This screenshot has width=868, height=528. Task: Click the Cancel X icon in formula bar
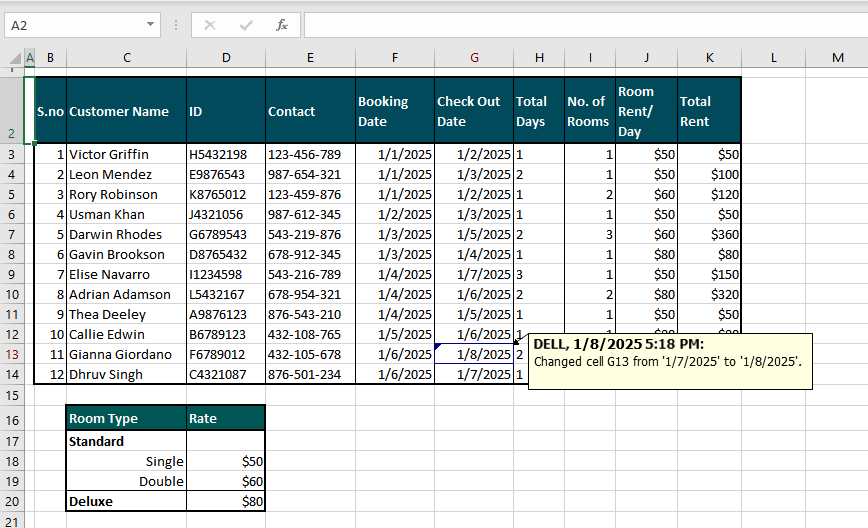(x=210, y=25)
